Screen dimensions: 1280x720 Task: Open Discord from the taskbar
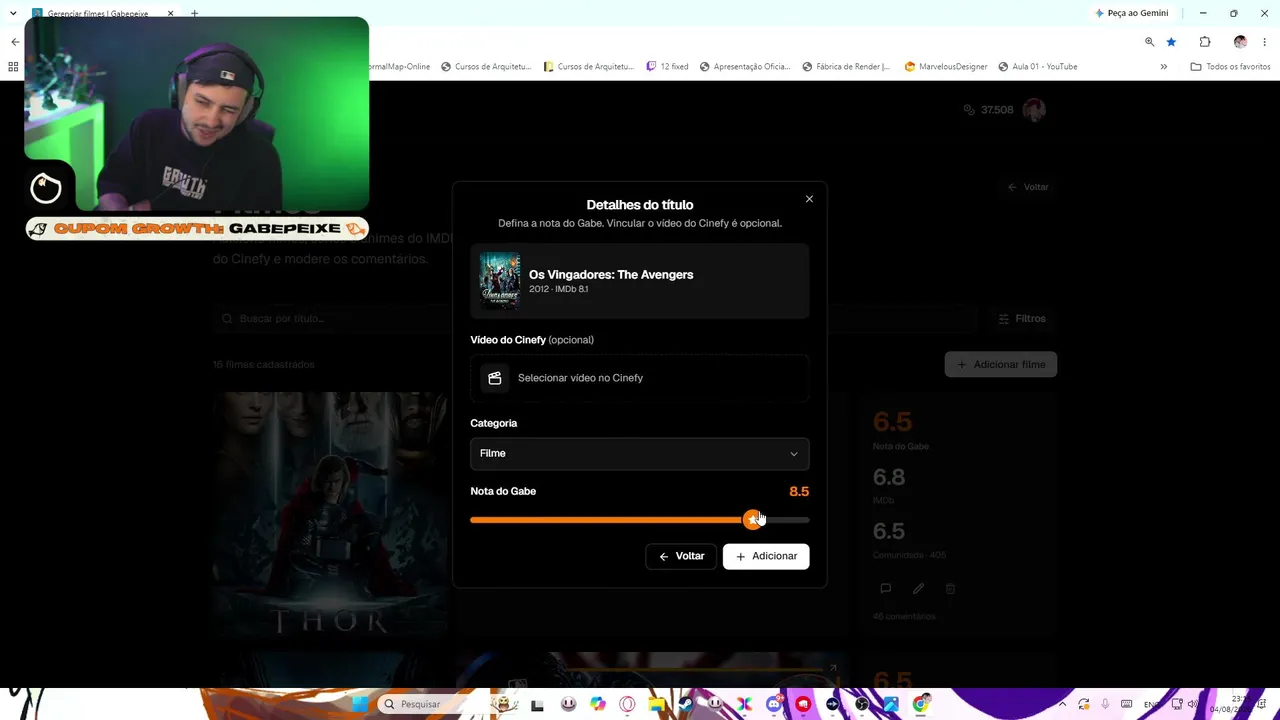coord(774,704)
